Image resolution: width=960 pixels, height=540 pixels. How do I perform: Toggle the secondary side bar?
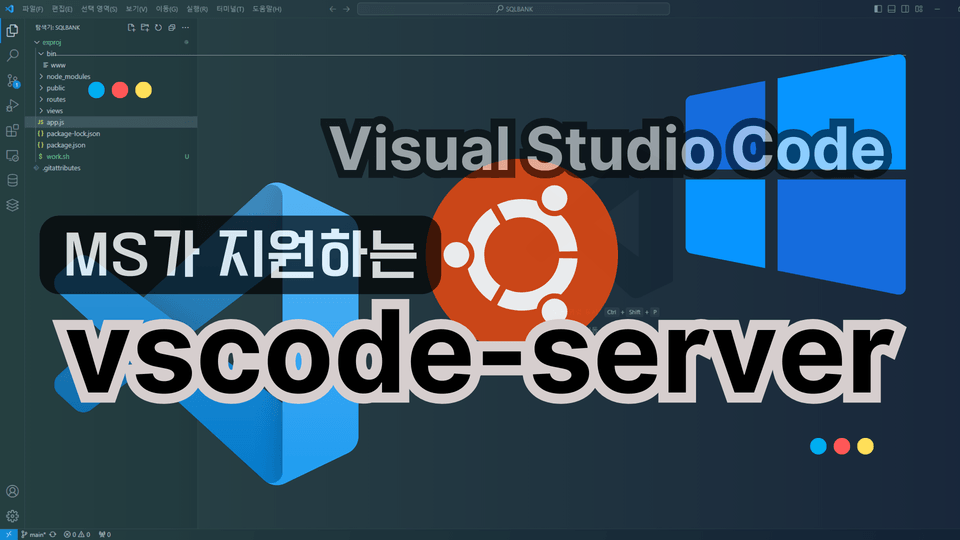[x=905, y=9]
